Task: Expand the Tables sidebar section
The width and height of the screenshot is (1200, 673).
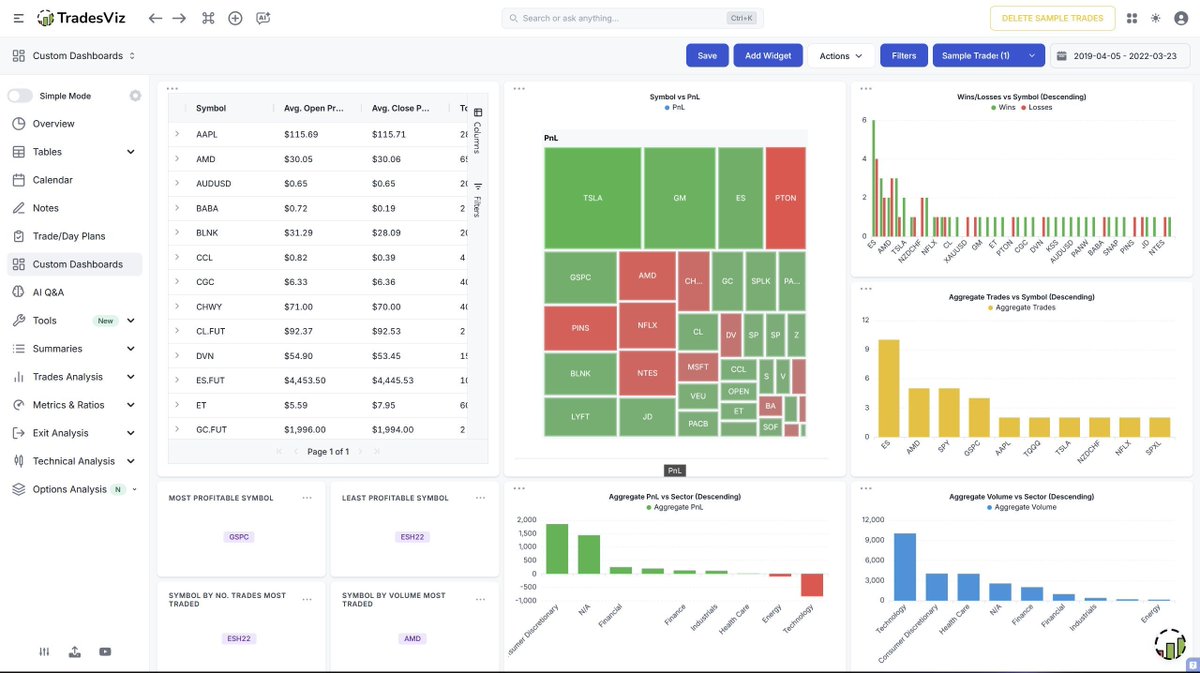Action: pyautogui.click(x=130, y=152)
